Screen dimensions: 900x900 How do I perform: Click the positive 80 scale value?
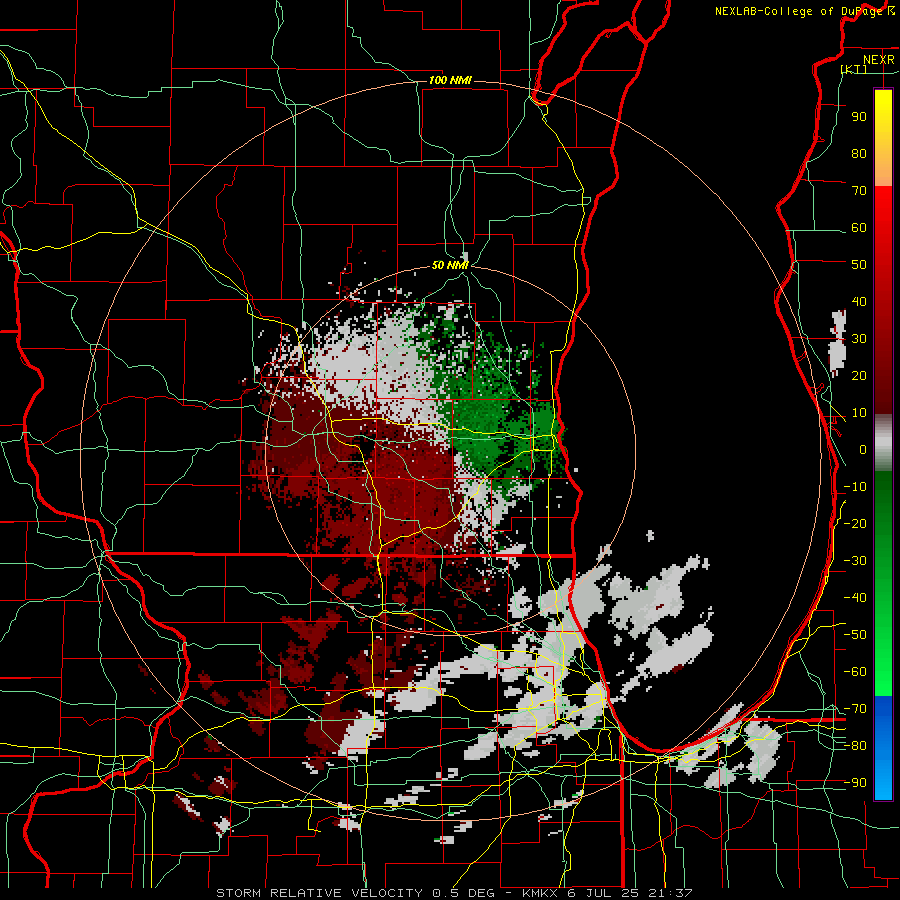click(859, 153)
